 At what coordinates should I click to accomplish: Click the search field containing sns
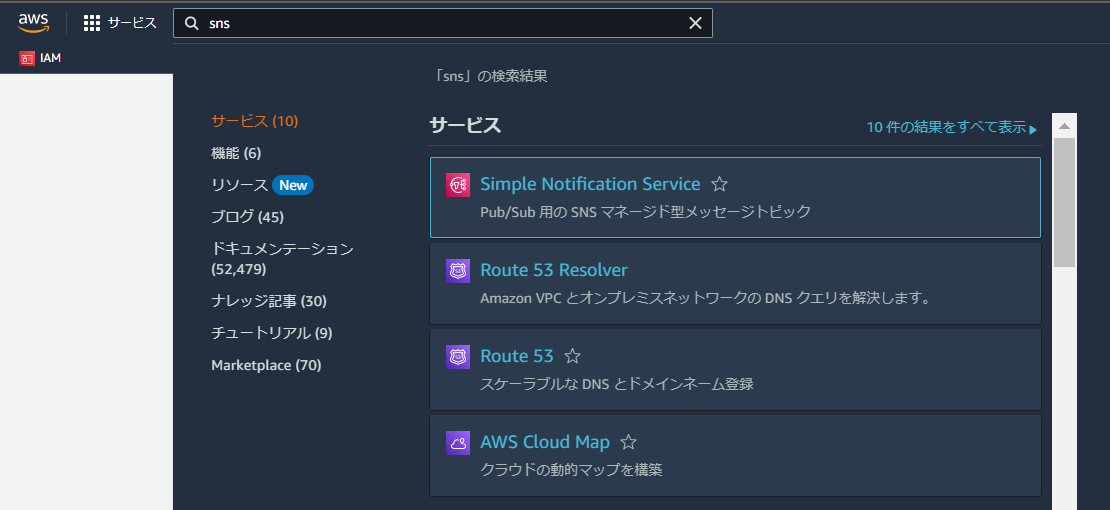click(442, 23)
